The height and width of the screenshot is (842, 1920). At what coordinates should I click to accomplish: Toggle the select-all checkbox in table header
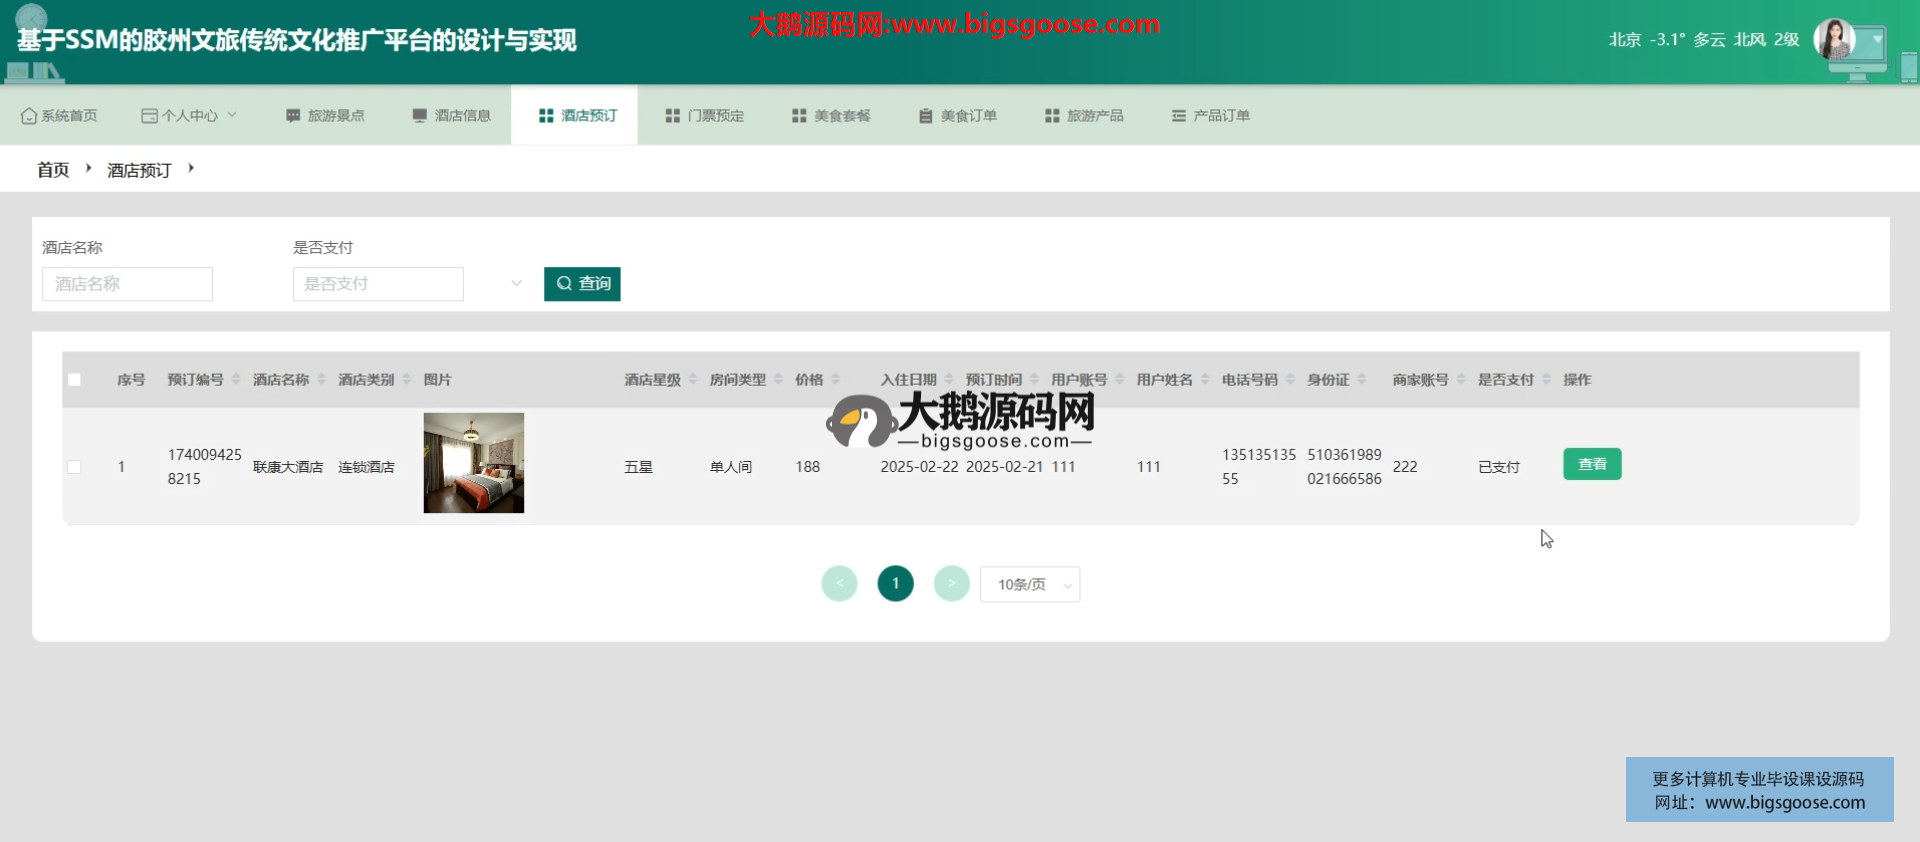75,380
